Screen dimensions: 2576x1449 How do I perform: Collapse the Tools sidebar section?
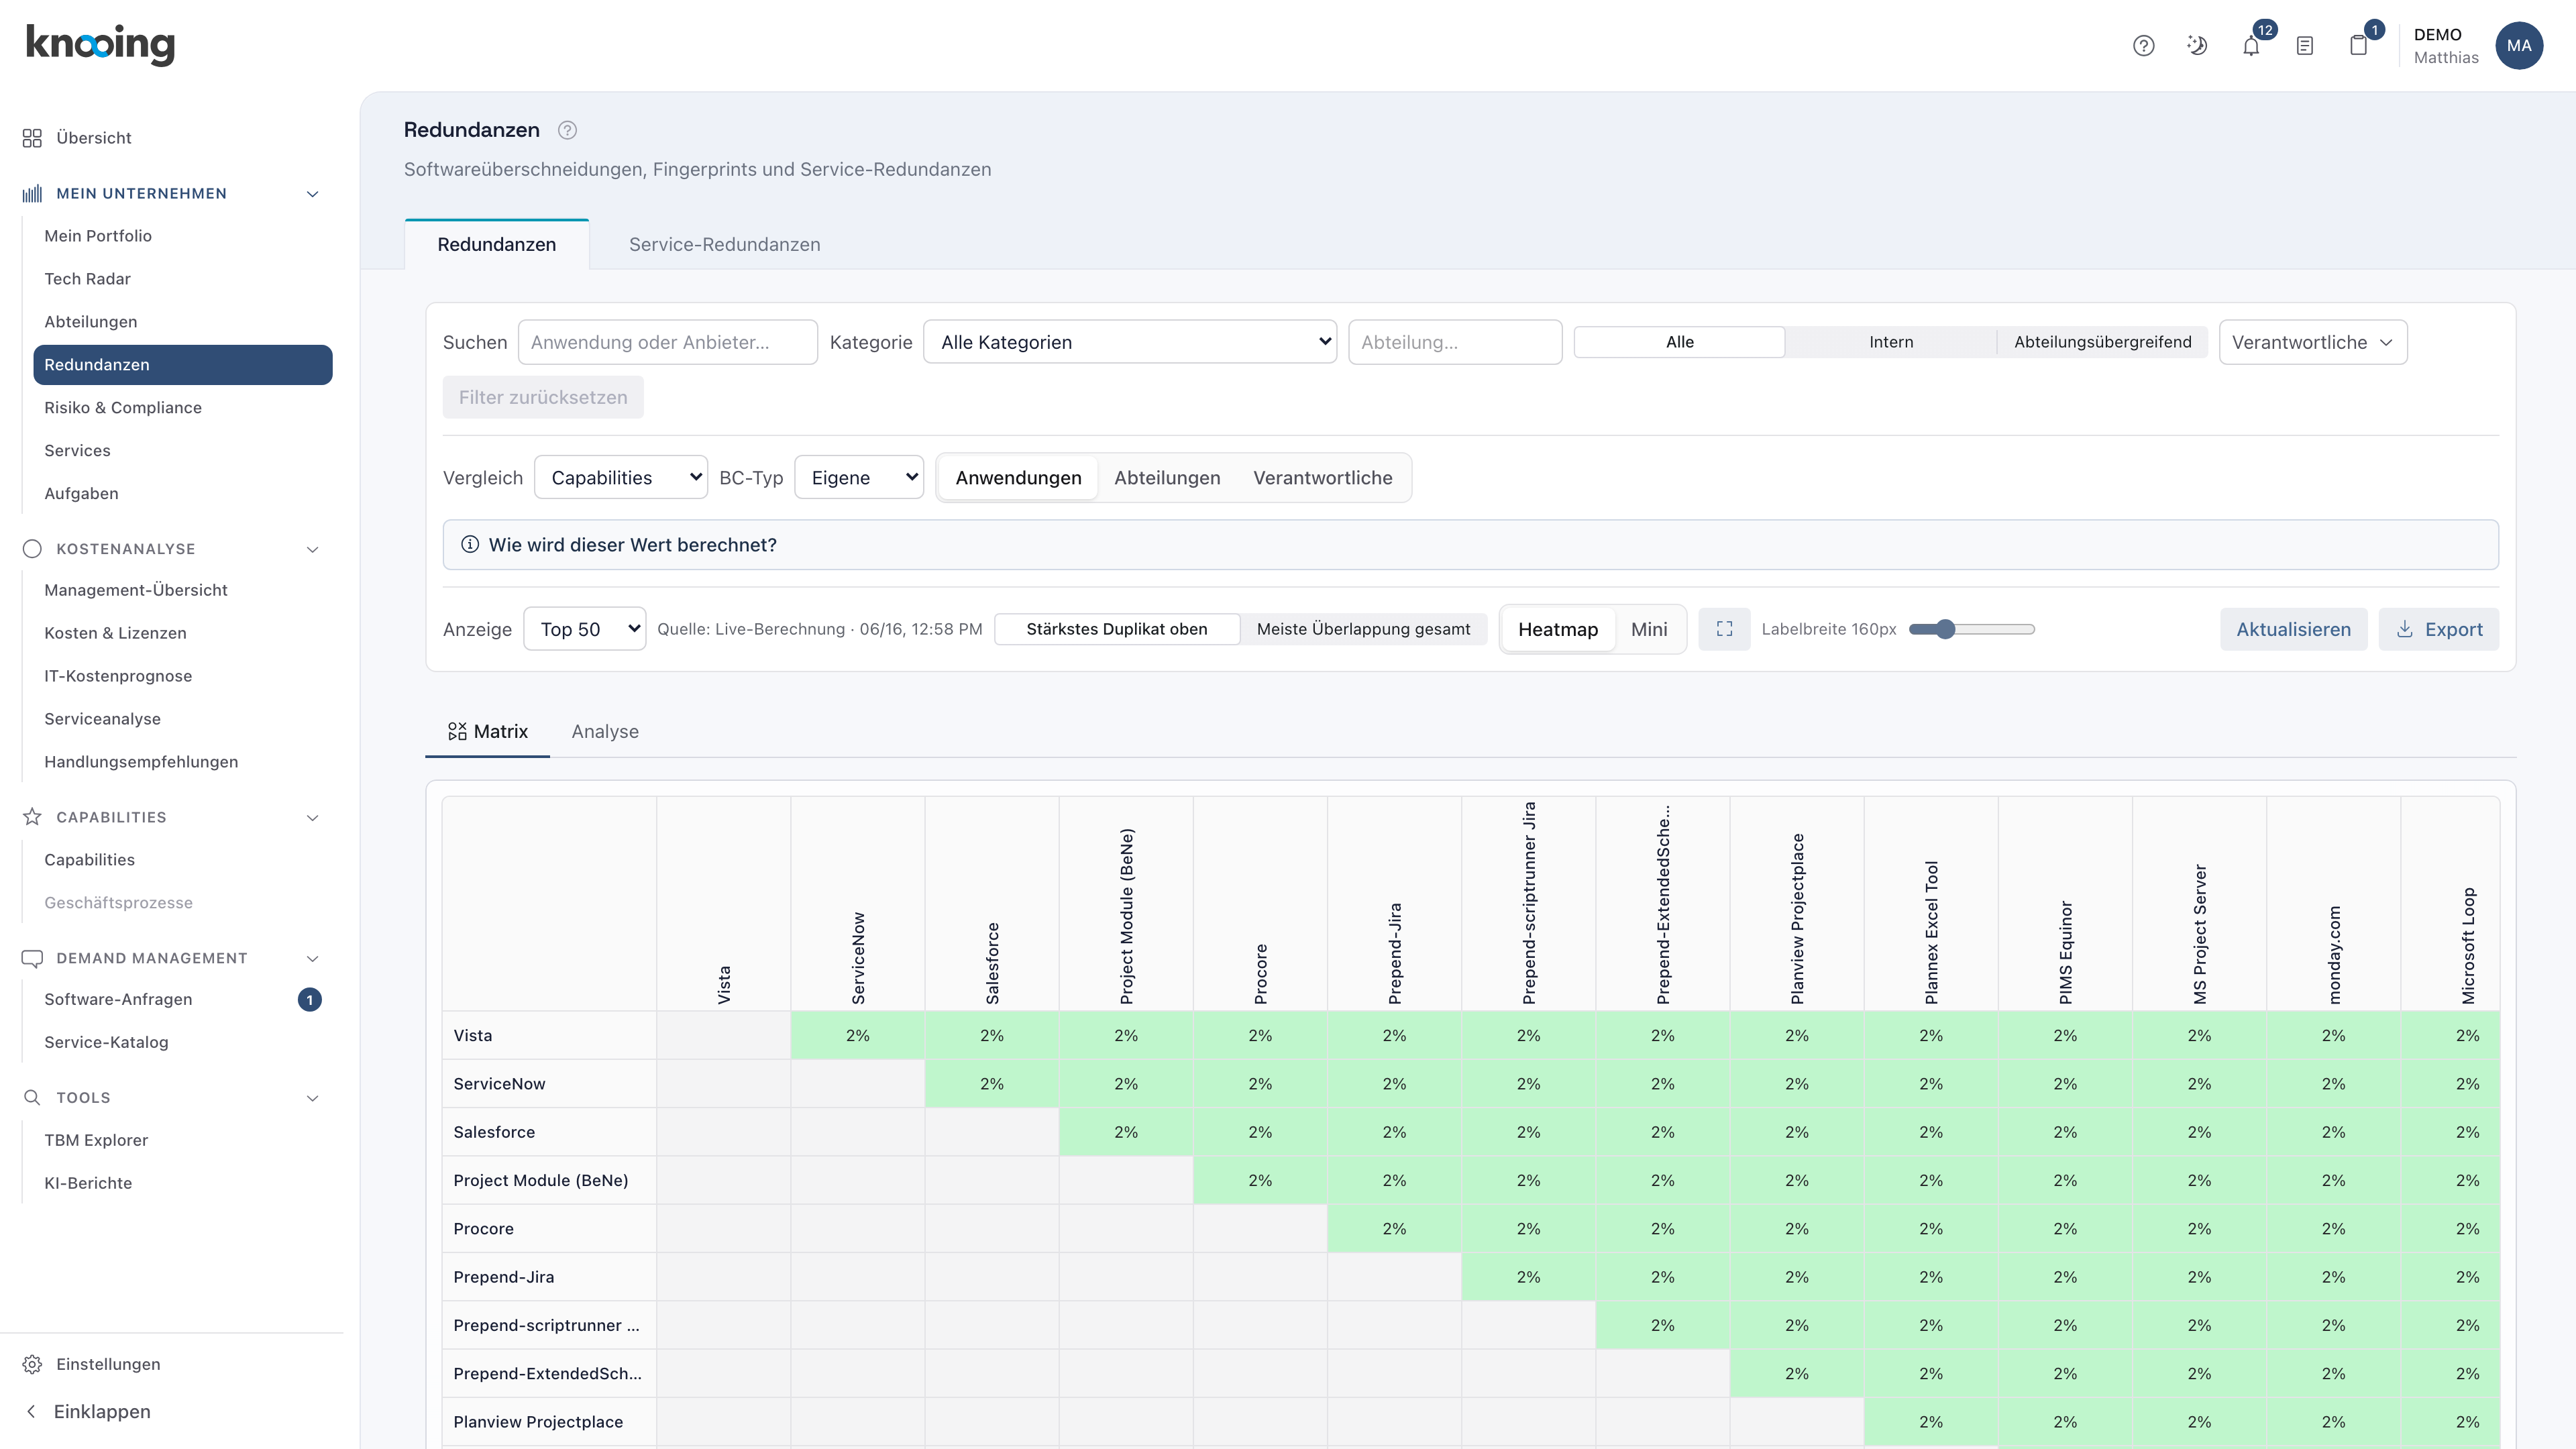tap(312, 1098)
